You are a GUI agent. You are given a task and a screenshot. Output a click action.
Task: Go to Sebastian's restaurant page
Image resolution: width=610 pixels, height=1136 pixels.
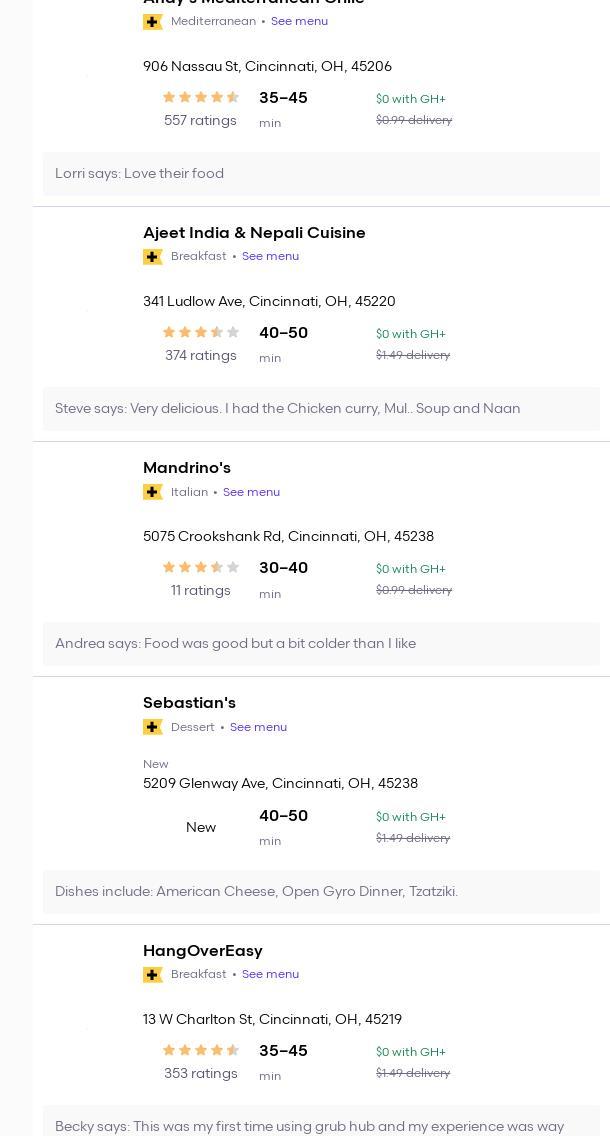click(x=189, y=703)
